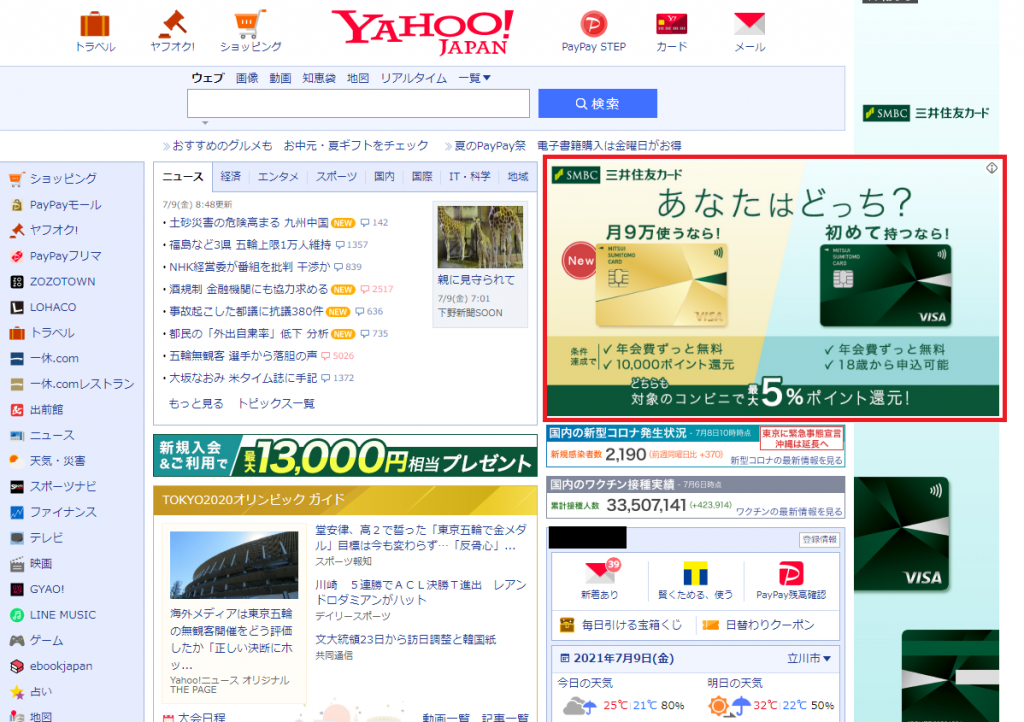Screen dimensions: 1024x722
Task: Click the PayPayモール sidebar icon
Action: (17, 205)
